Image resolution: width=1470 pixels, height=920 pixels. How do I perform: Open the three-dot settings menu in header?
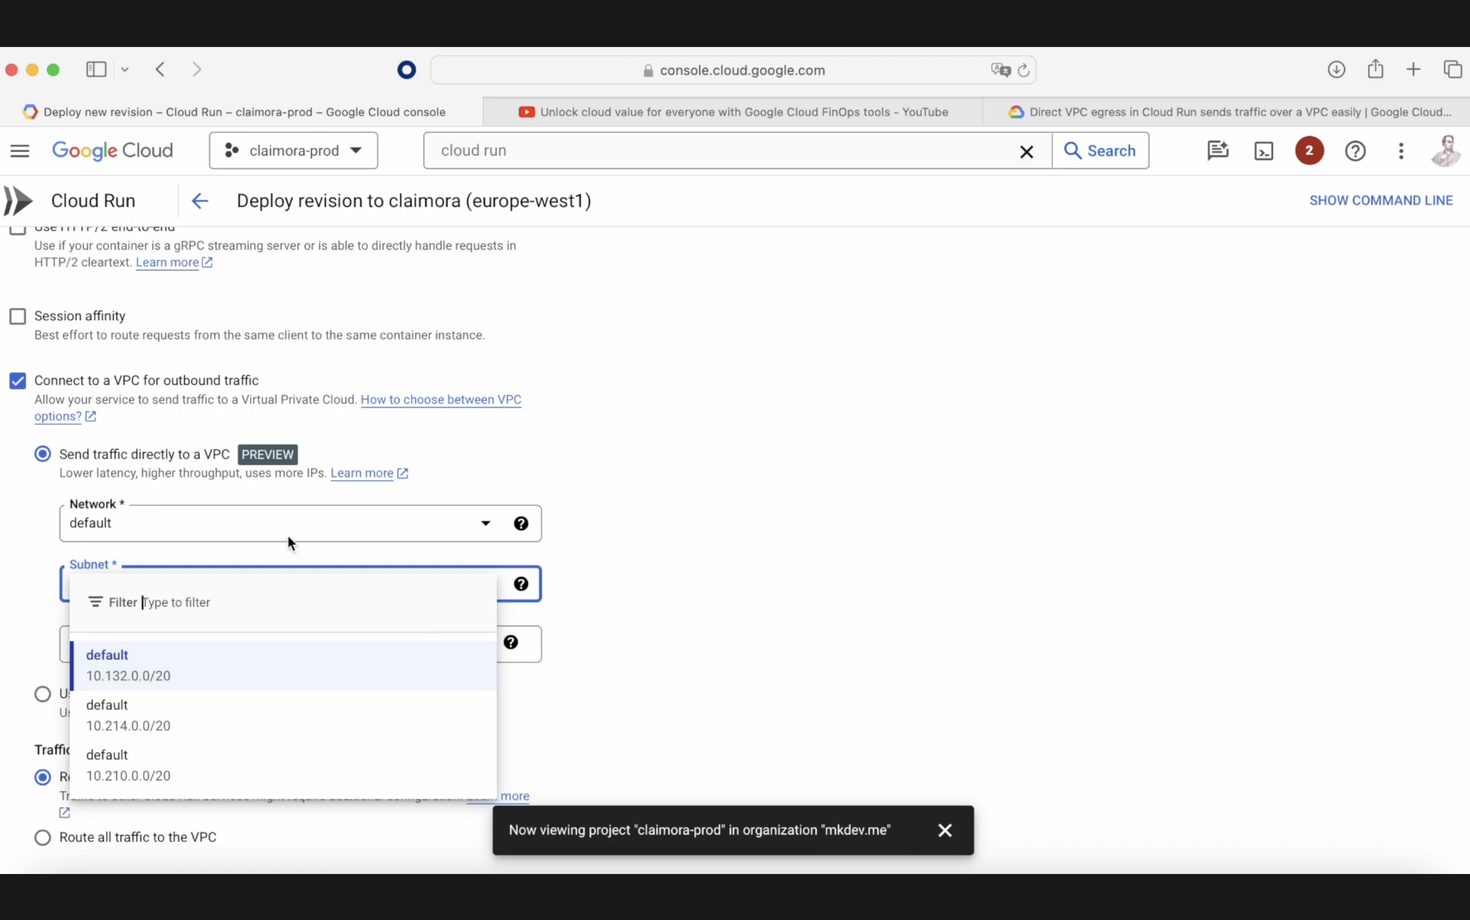tap(1401, 151)
